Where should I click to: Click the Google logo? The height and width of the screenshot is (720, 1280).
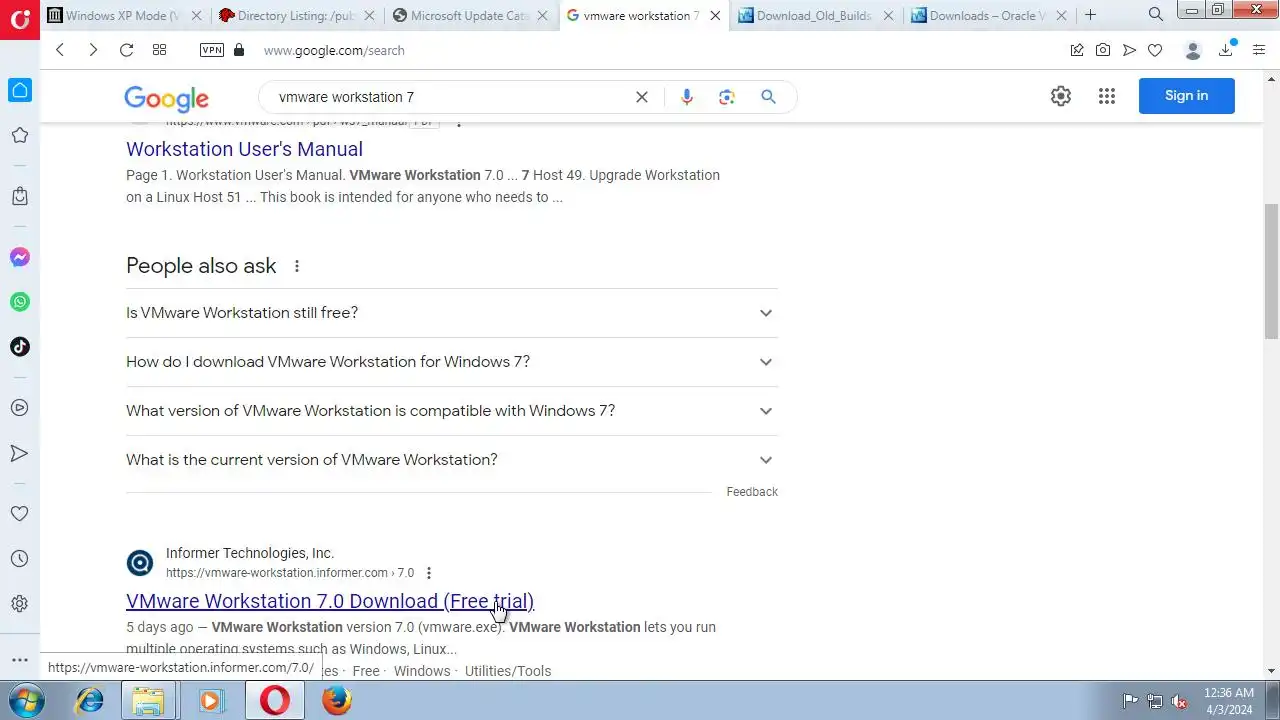[x=166, y=98]
